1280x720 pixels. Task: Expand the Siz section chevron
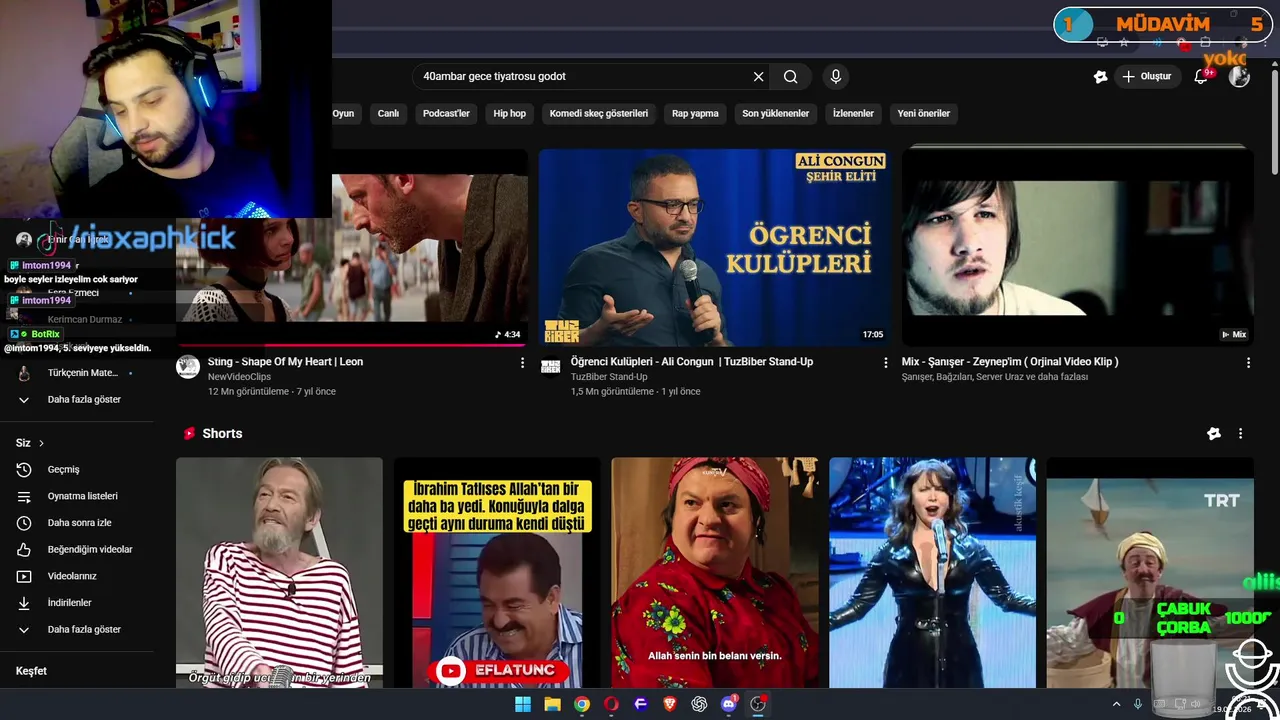(41, 443)
